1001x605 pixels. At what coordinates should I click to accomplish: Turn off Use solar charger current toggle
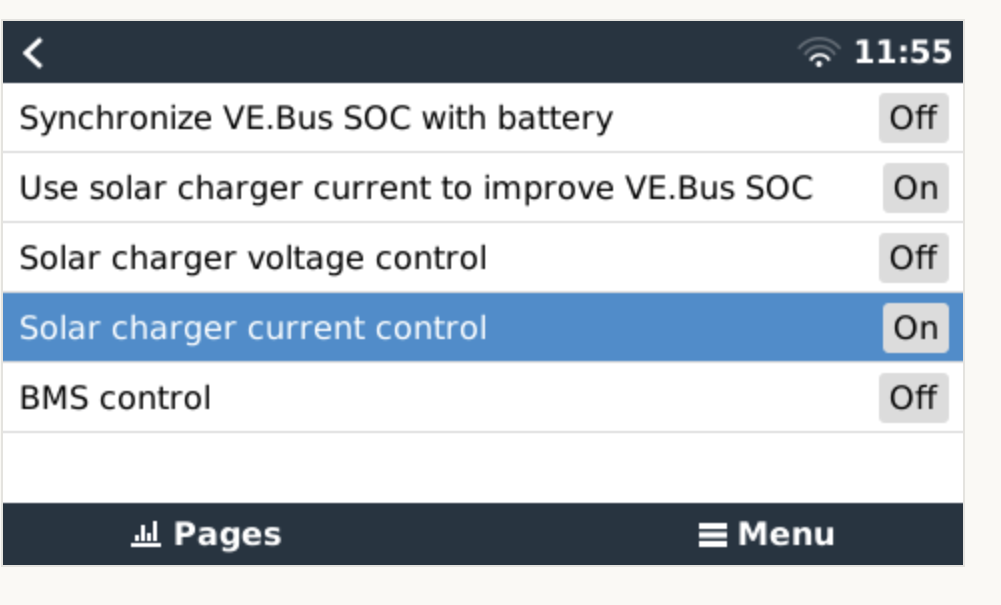[915, 188]
